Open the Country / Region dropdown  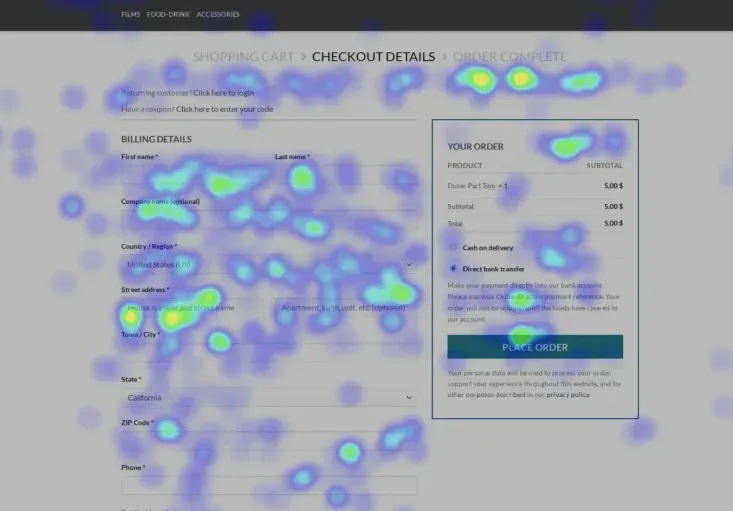point(269,265)
